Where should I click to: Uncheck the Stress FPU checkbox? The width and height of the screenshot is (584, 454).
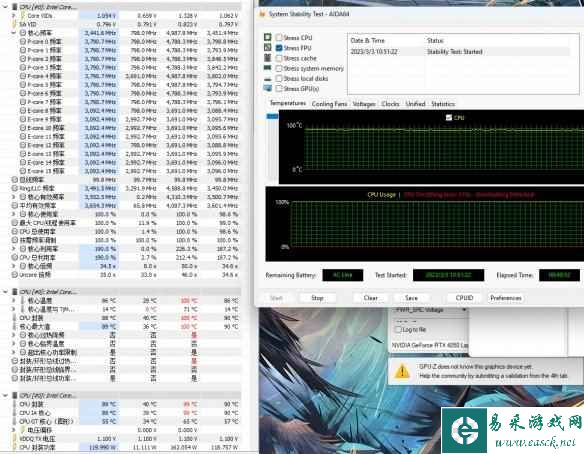coord(279,48)
